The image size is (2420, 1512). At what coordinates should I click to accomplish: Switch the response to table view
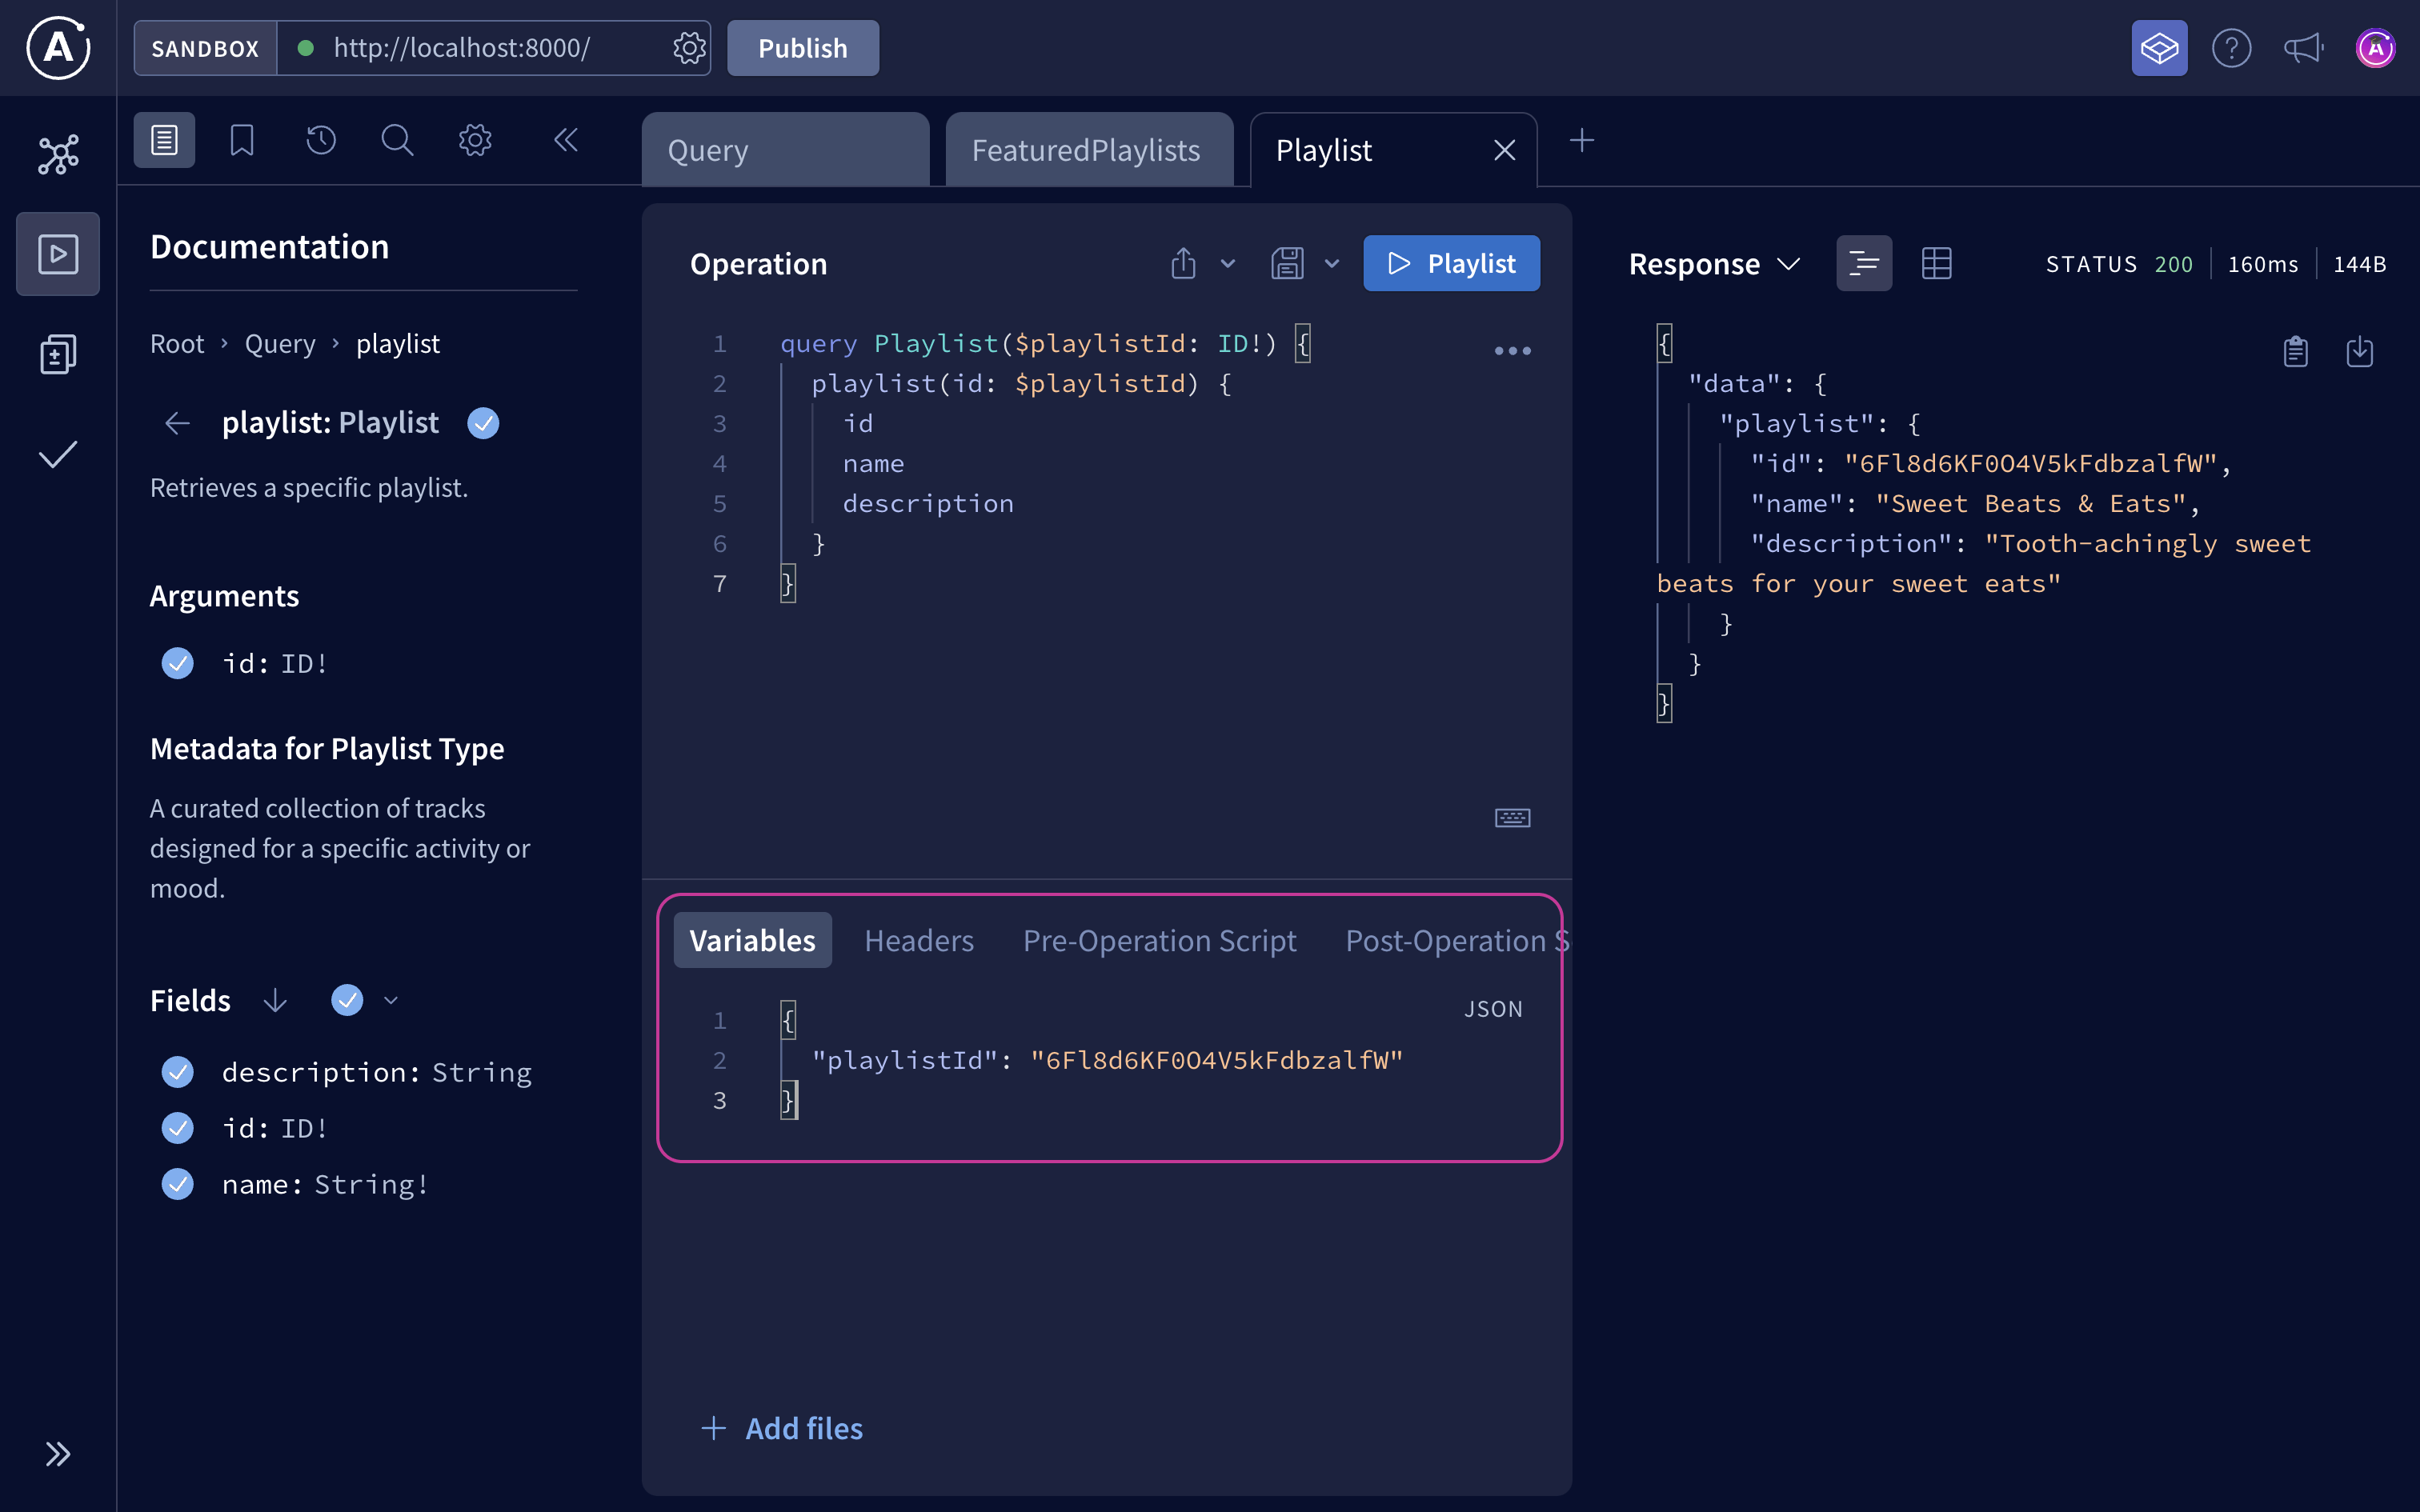pyautogui.click(x=1937, y=262)
